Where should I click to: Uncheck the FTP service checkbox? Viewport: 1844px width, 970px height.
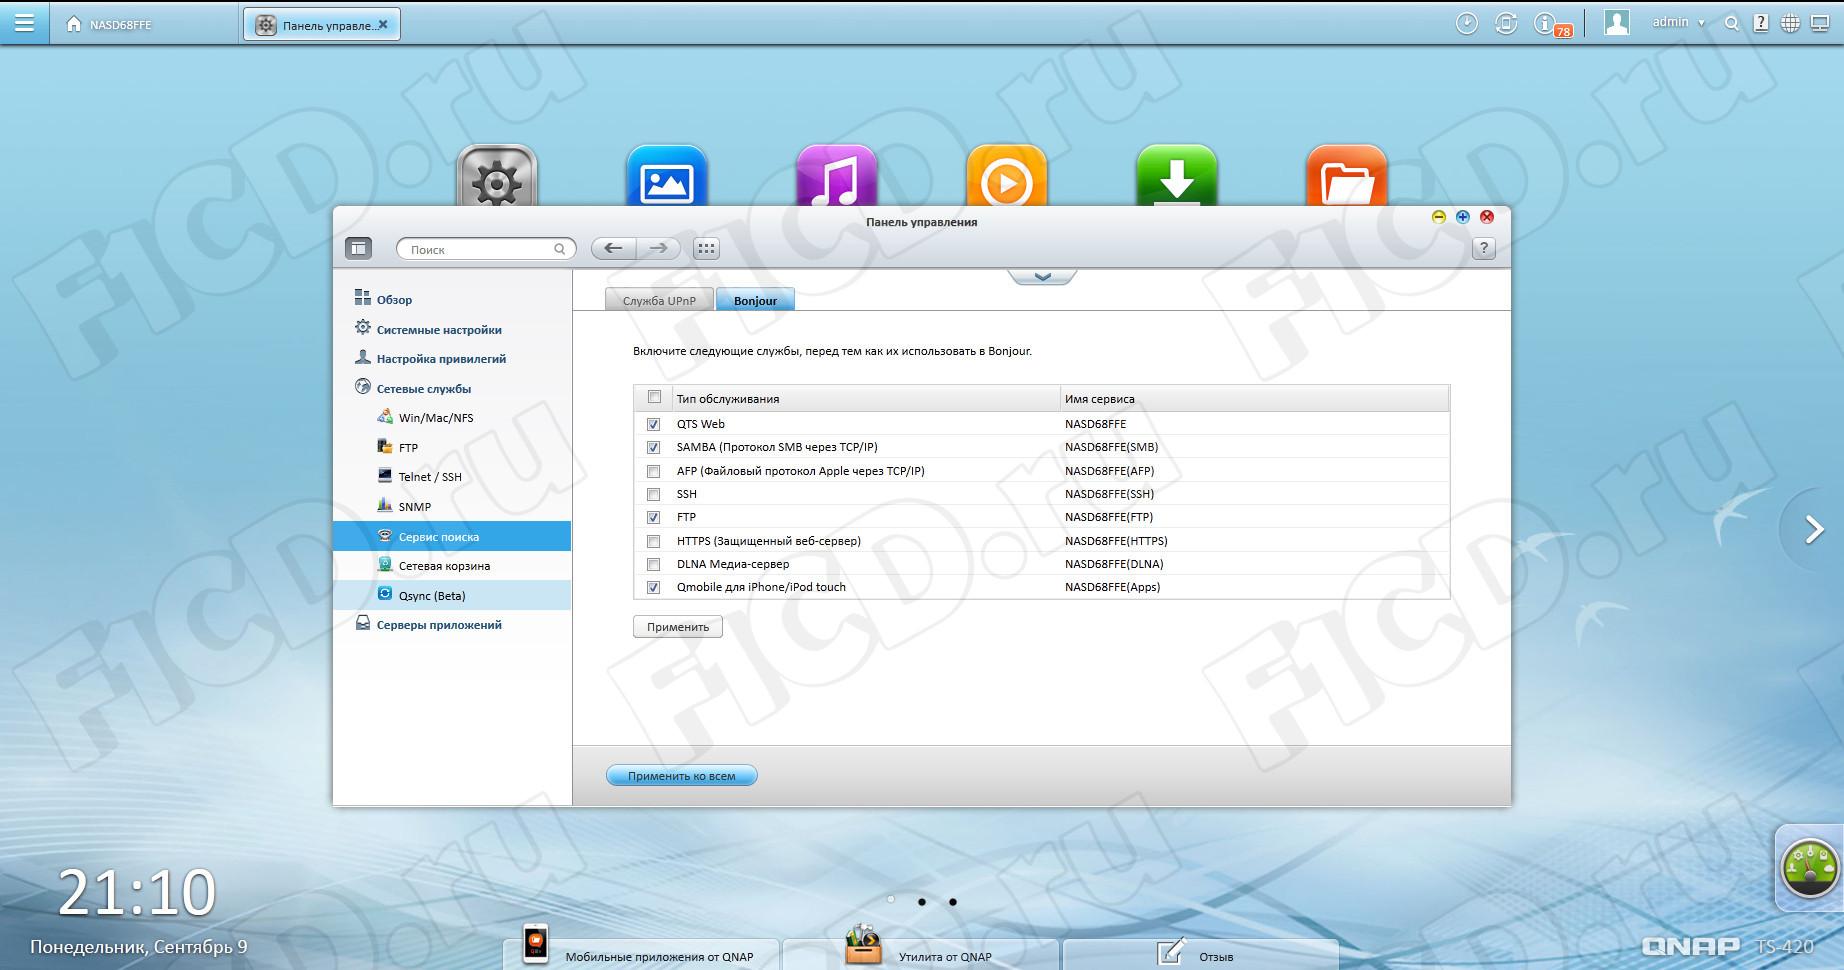pos(653,517)
